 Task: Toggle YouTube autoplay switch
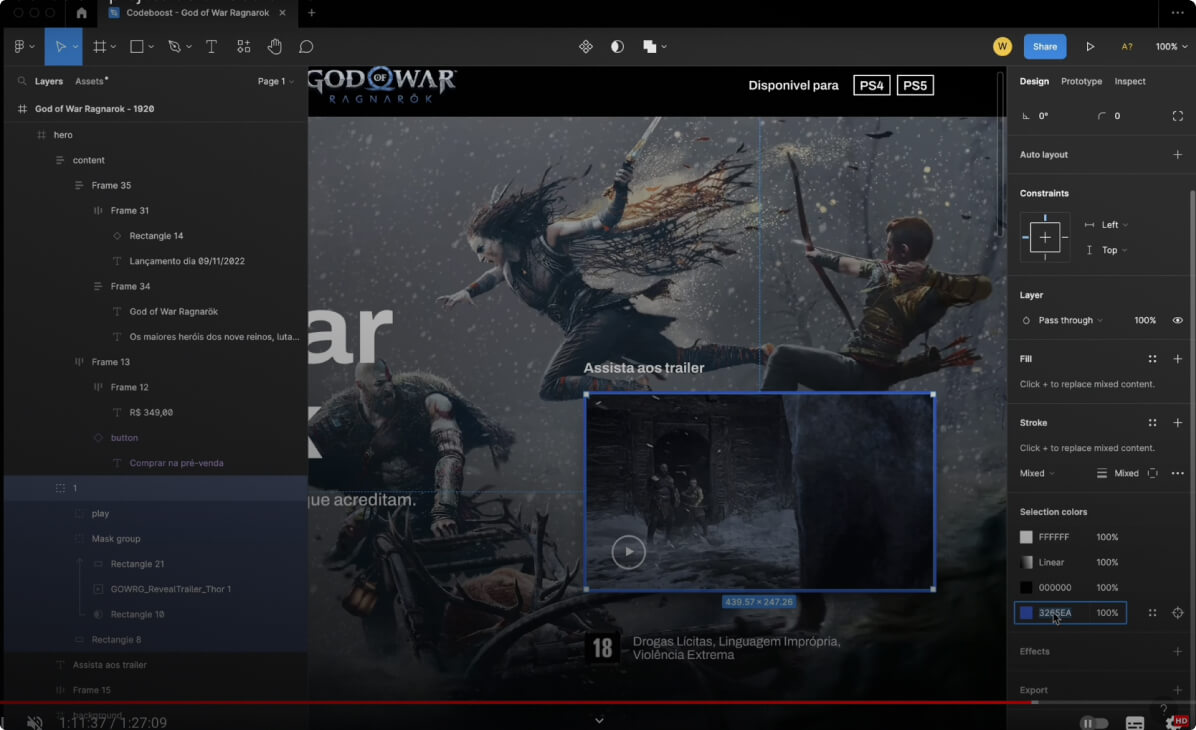click(1094, 722)
